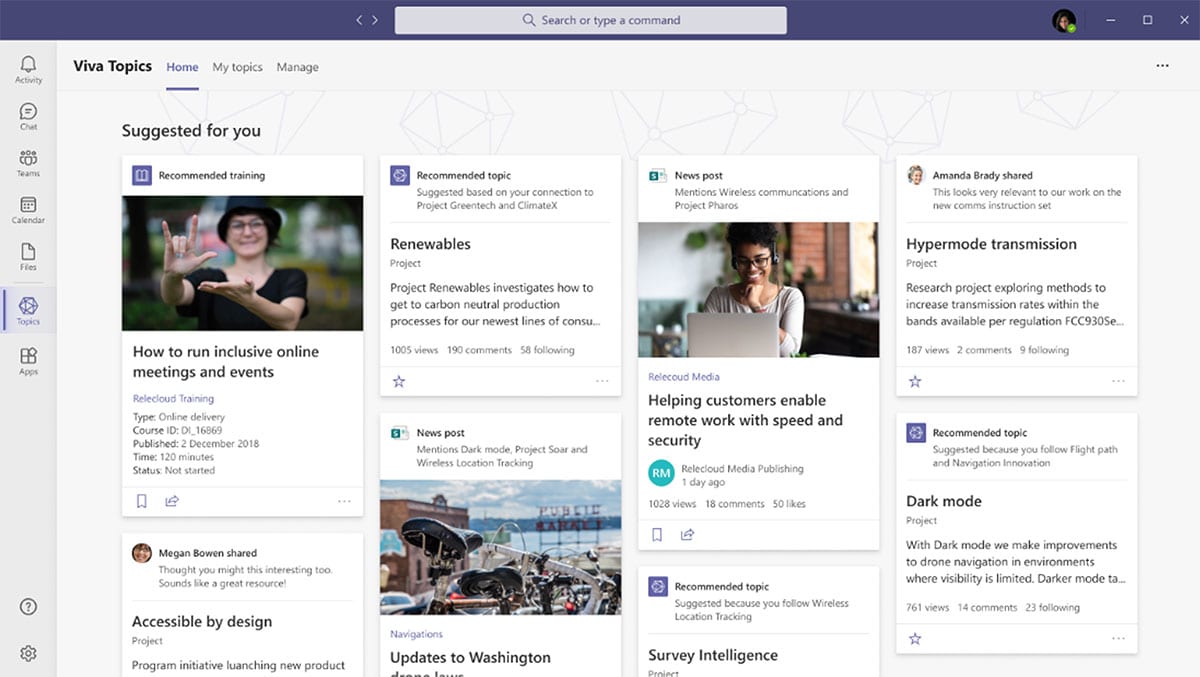The height and width of the screenshot is (677, 1200).
Task: Click the search command bar at the top
Action: (x=591, y=20)
